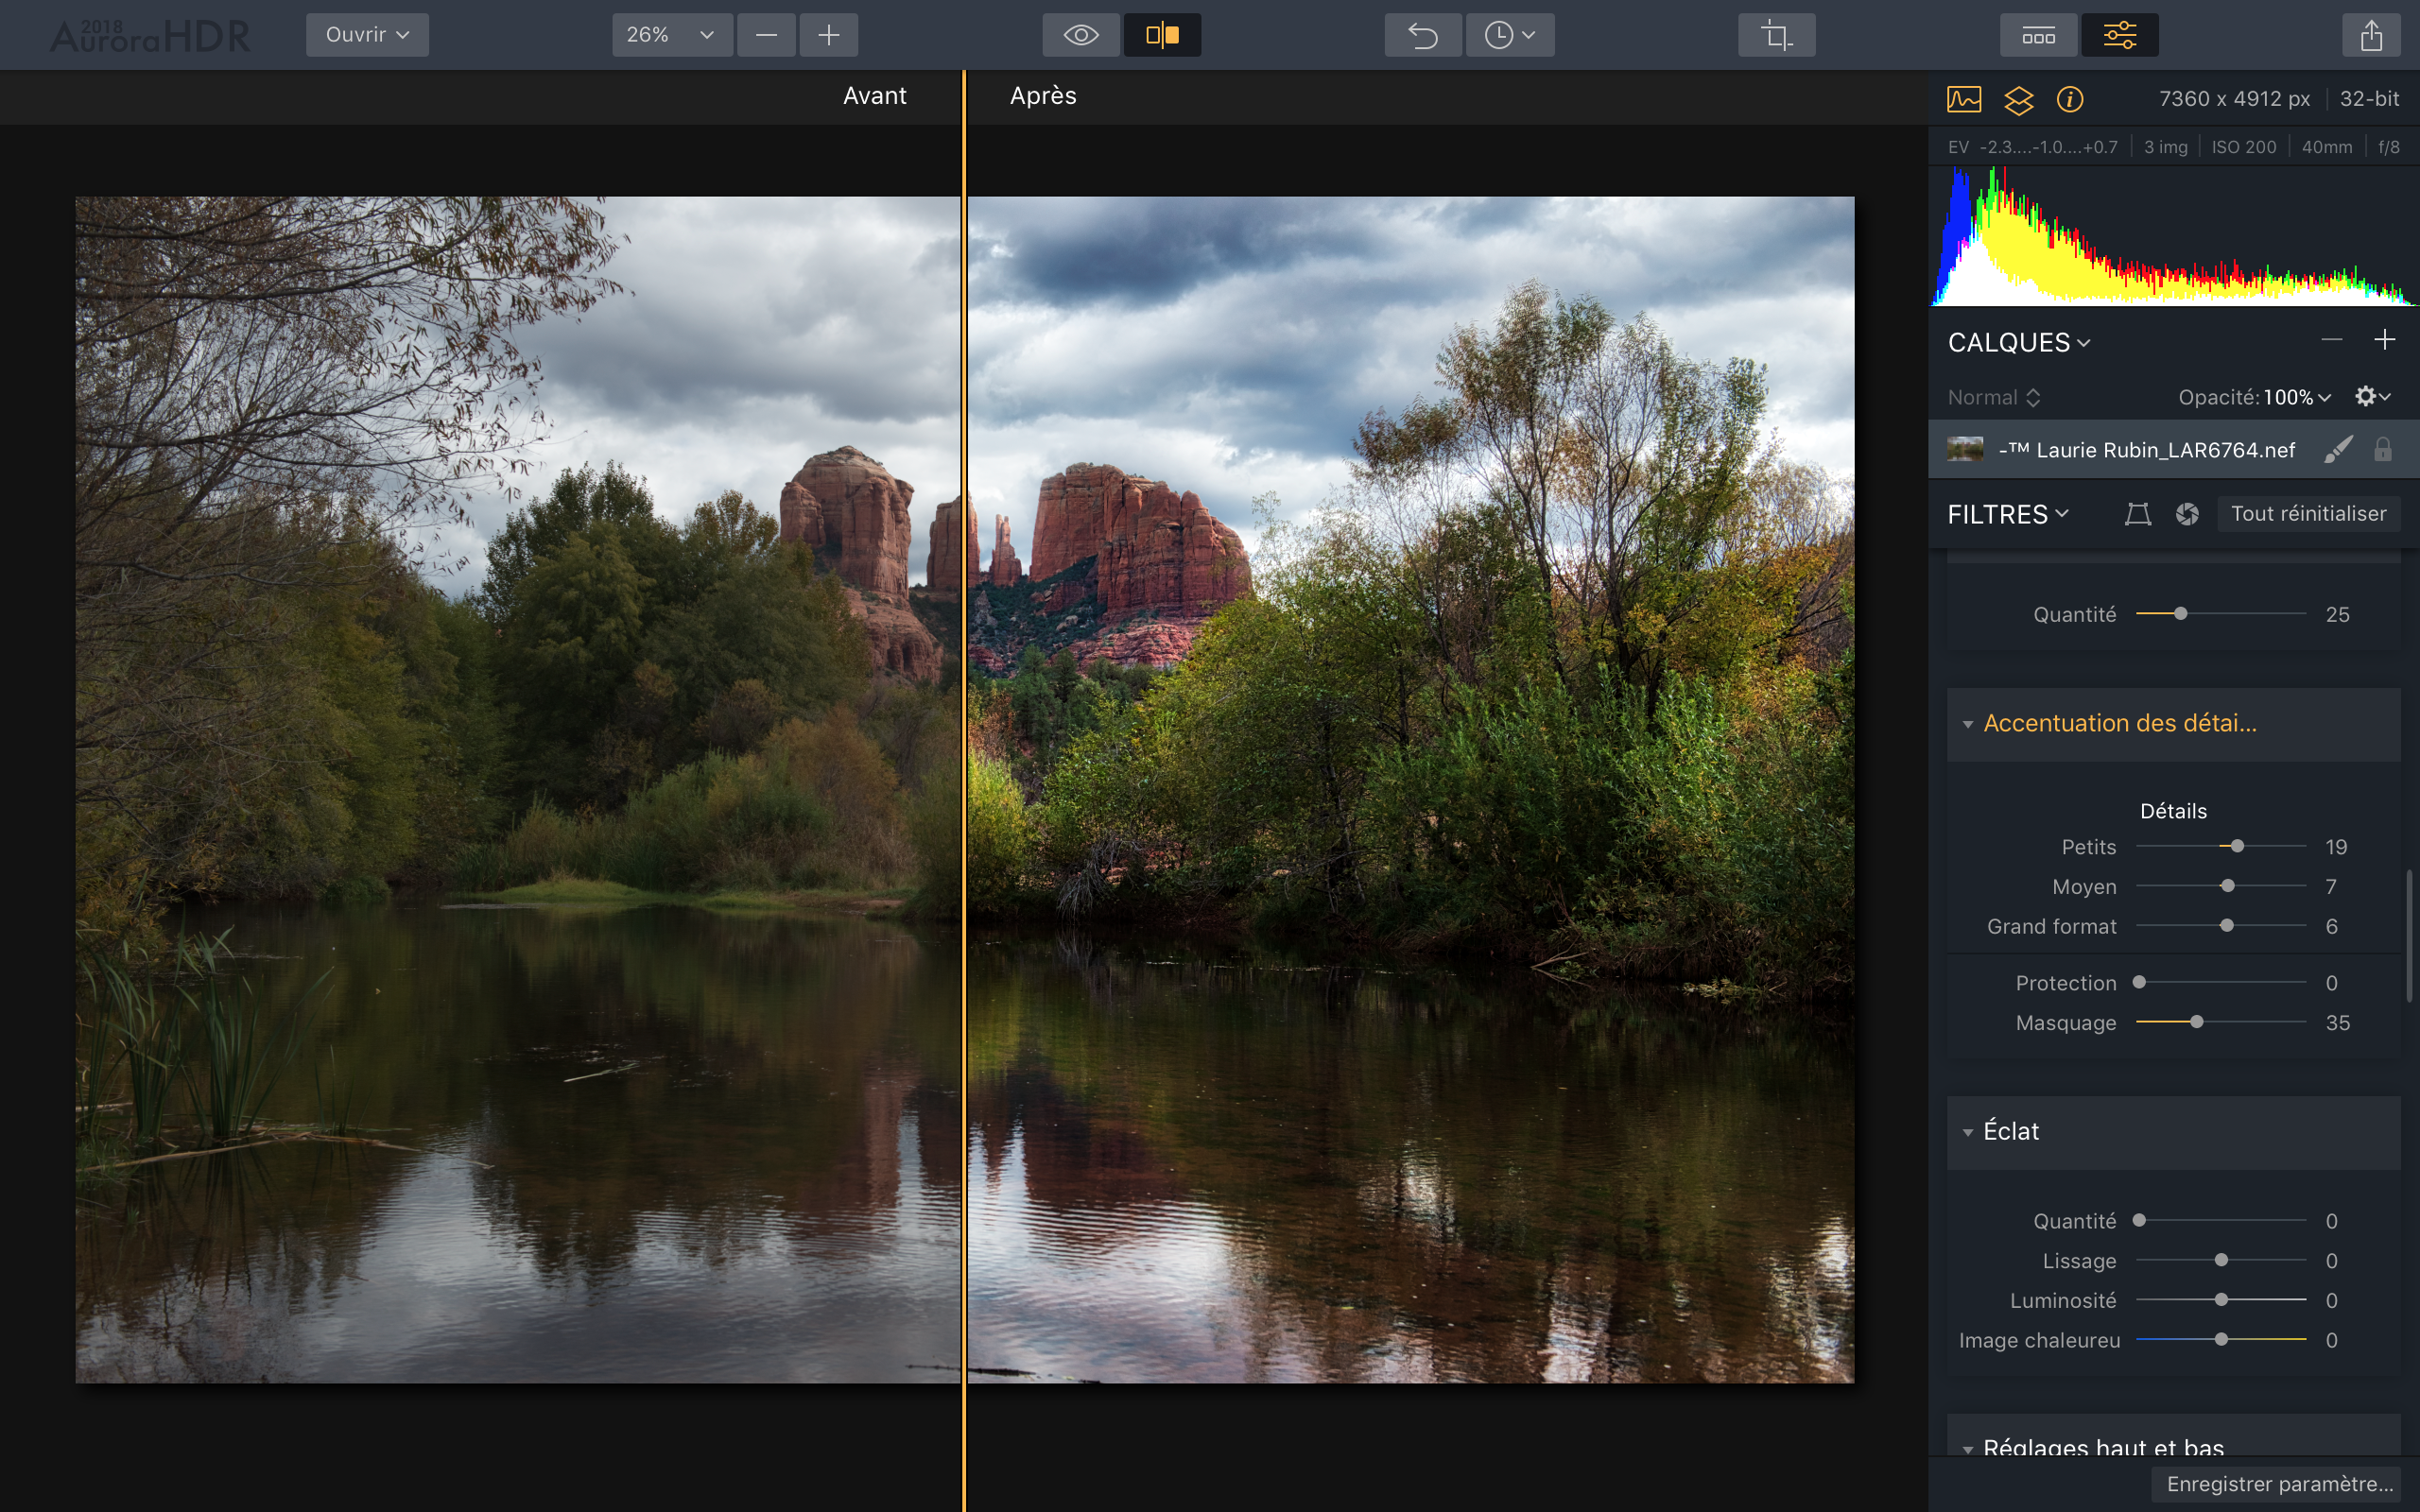Click the undo arrow icon

pyautogui.click(x=1422, y=35)
